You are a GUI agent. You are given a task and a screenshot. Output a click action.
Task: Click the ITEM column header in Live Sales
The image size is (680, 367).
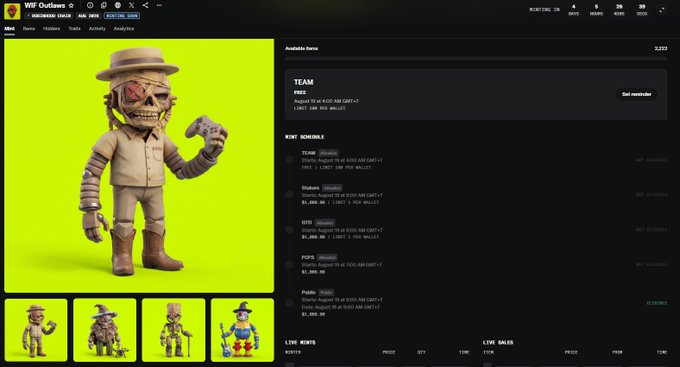(488, 352)
